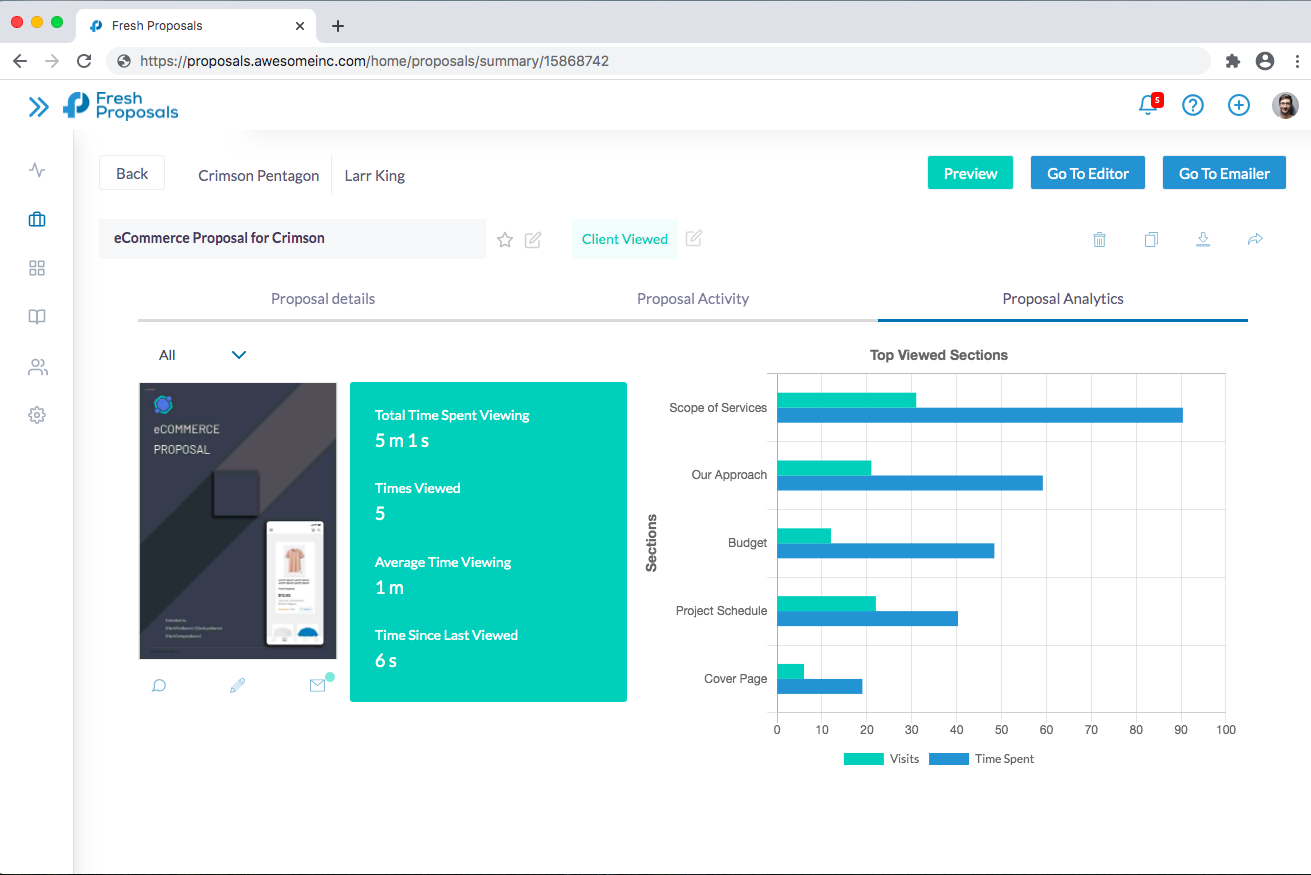This screenshot has height=875, width=1311.
Task: Expand the sidebar with double chevron
Action: point(38,106)
